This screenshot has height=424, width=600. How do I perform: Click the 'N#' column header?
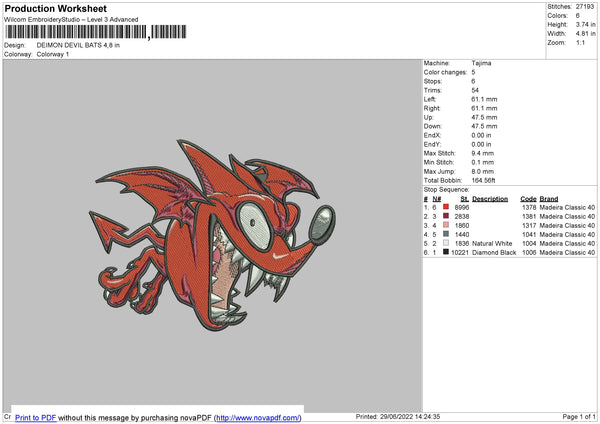point(437,199)
